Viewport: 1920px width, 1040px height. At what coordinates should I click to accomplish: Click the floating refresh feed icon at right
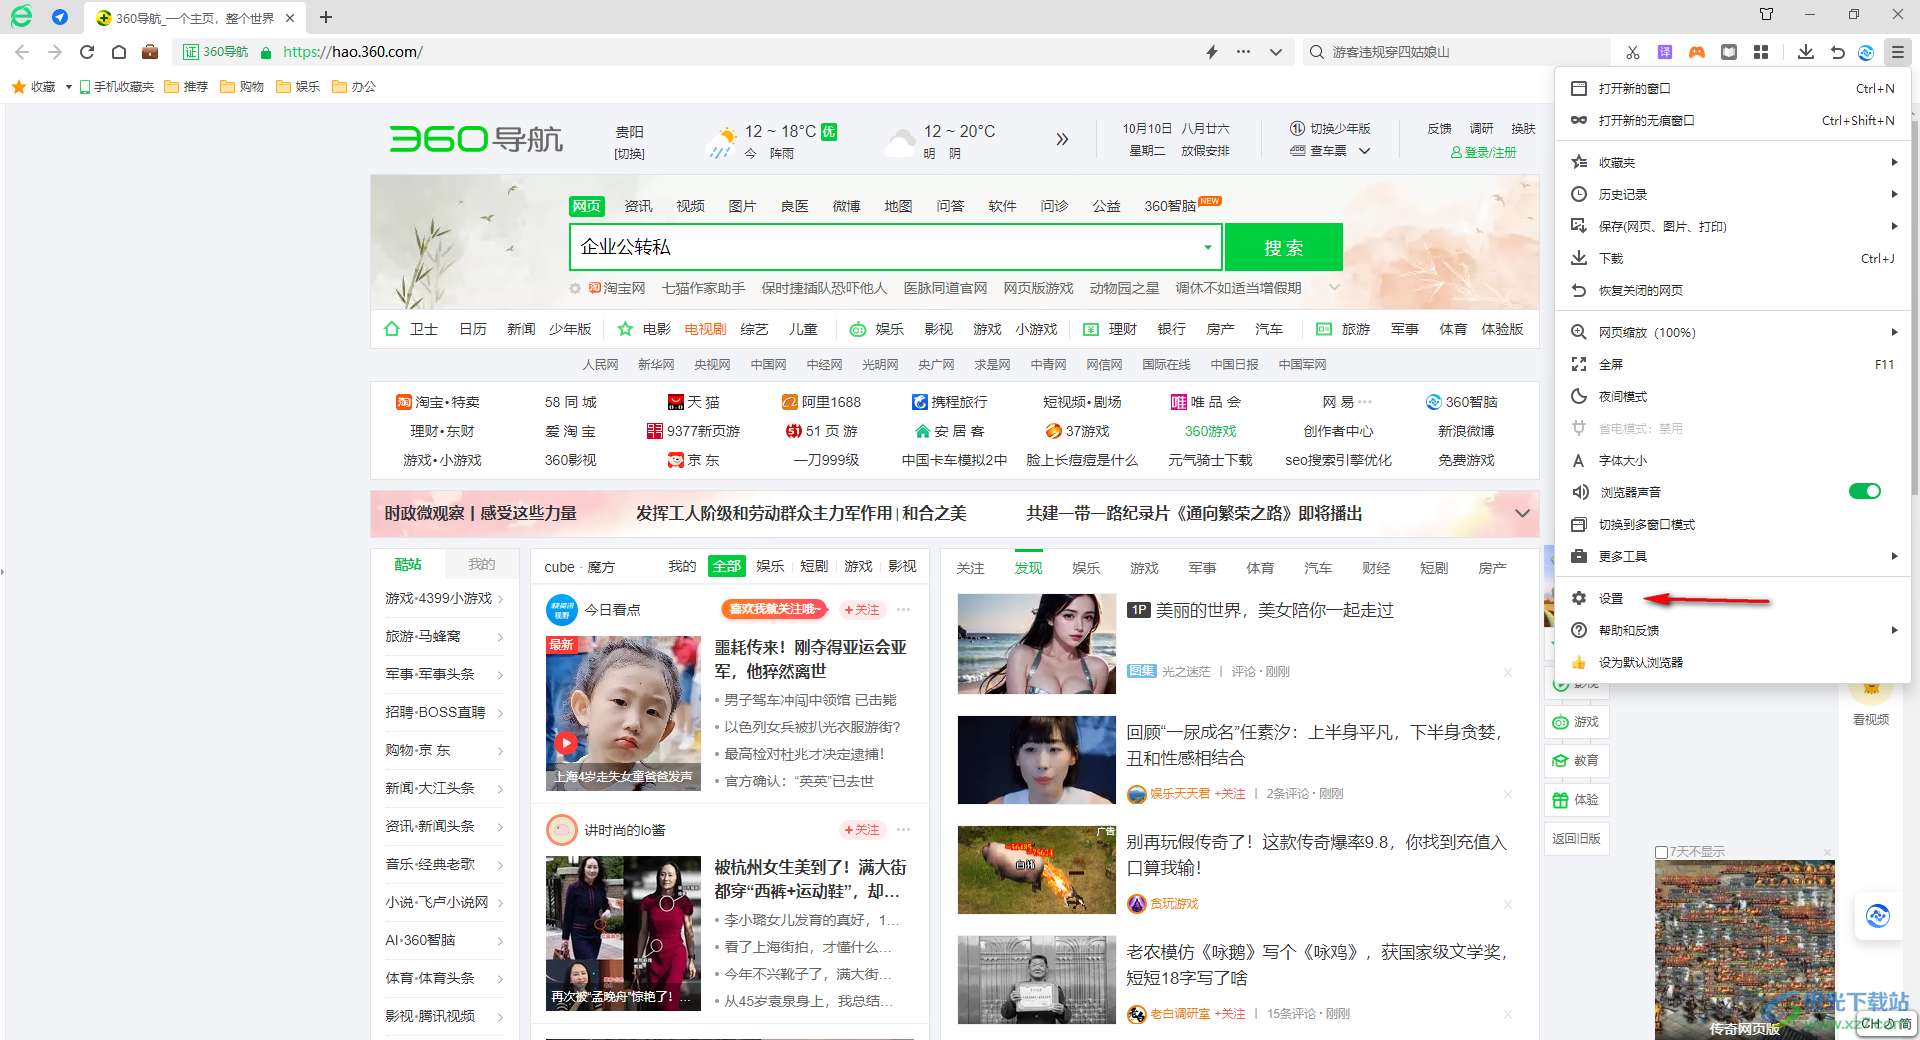[x=1878, y=915]
